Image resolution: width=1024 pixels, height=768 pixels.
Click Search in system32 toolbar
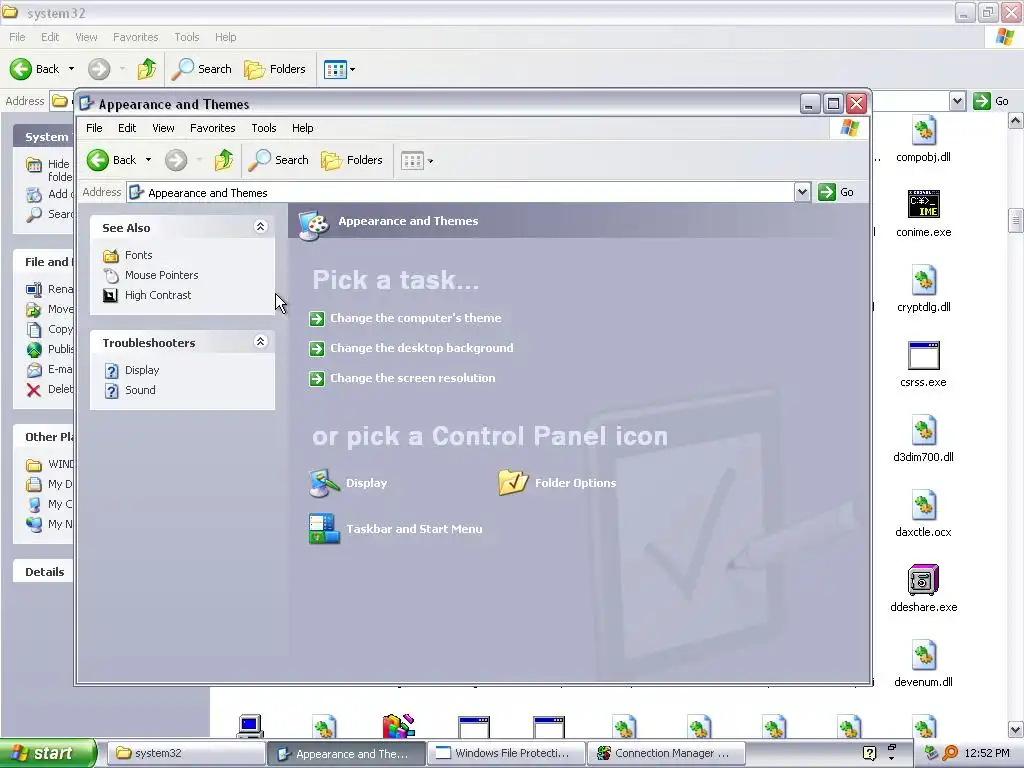(x=201, y=69)
